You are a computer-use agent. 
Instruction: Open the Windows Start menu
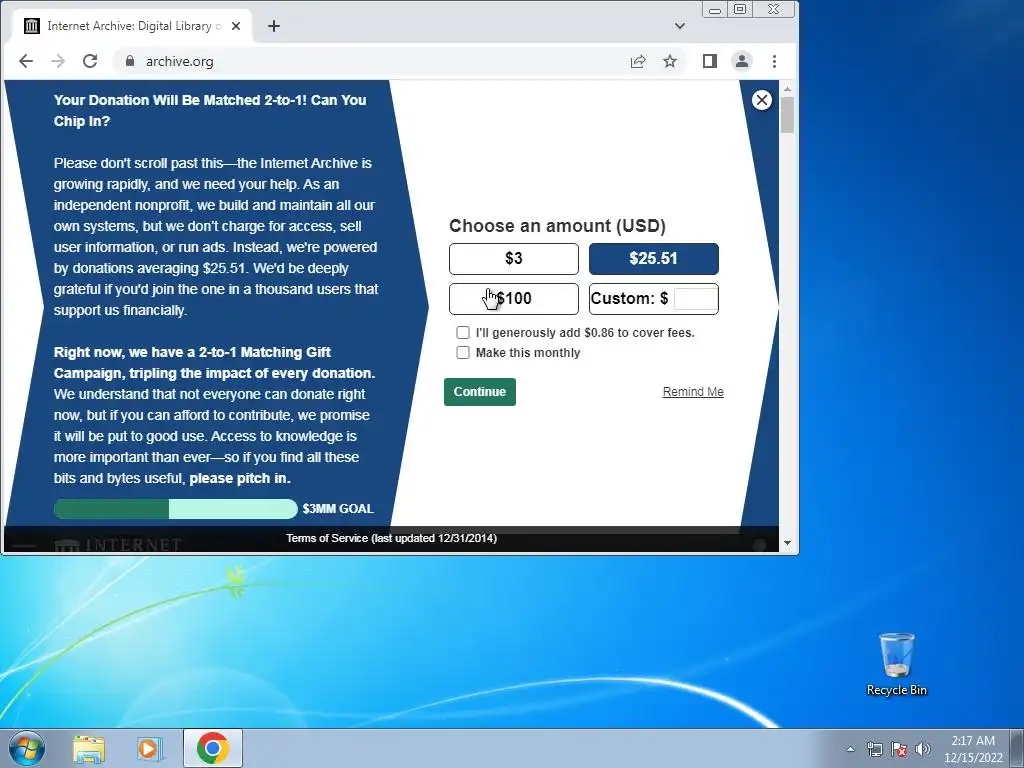pyautogui.click(x=27, y=748)
